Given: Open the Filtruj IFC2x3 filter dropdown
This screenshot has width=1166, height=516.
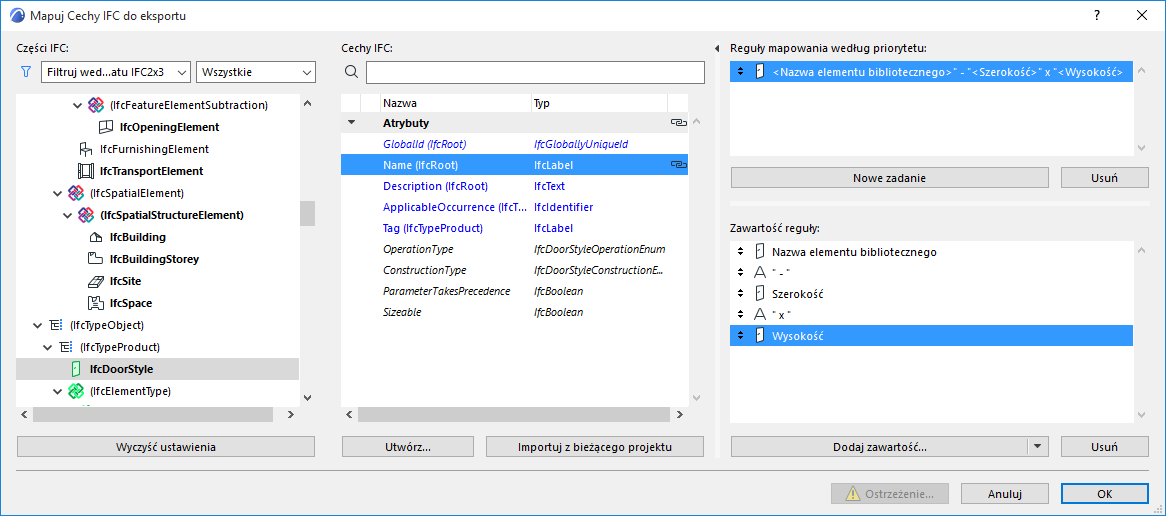Looking at the screenshot, I should (x=116, y=72).
